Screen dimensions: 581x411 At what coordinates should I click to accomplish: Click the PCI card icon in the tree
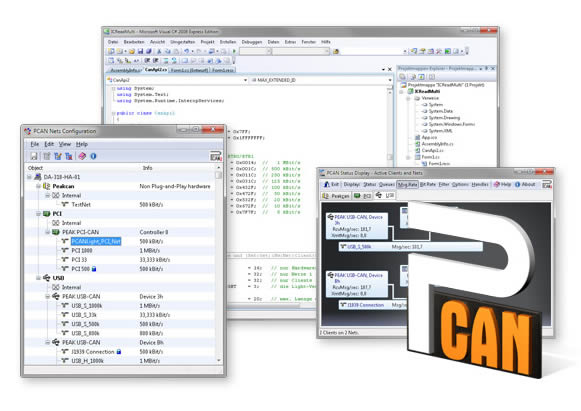click(46, 214)
